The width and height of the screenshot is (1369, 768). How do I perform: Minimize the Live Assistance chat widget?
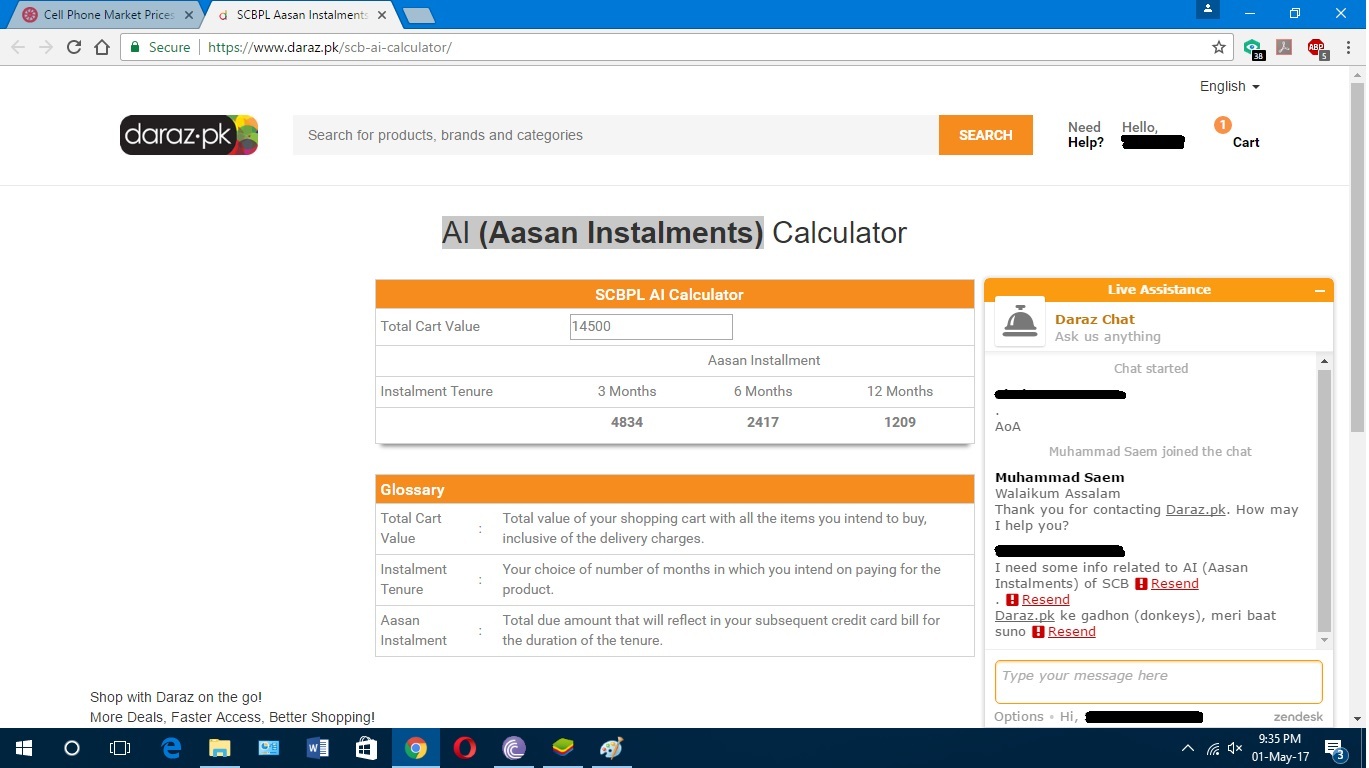(x=1320, y=290)
